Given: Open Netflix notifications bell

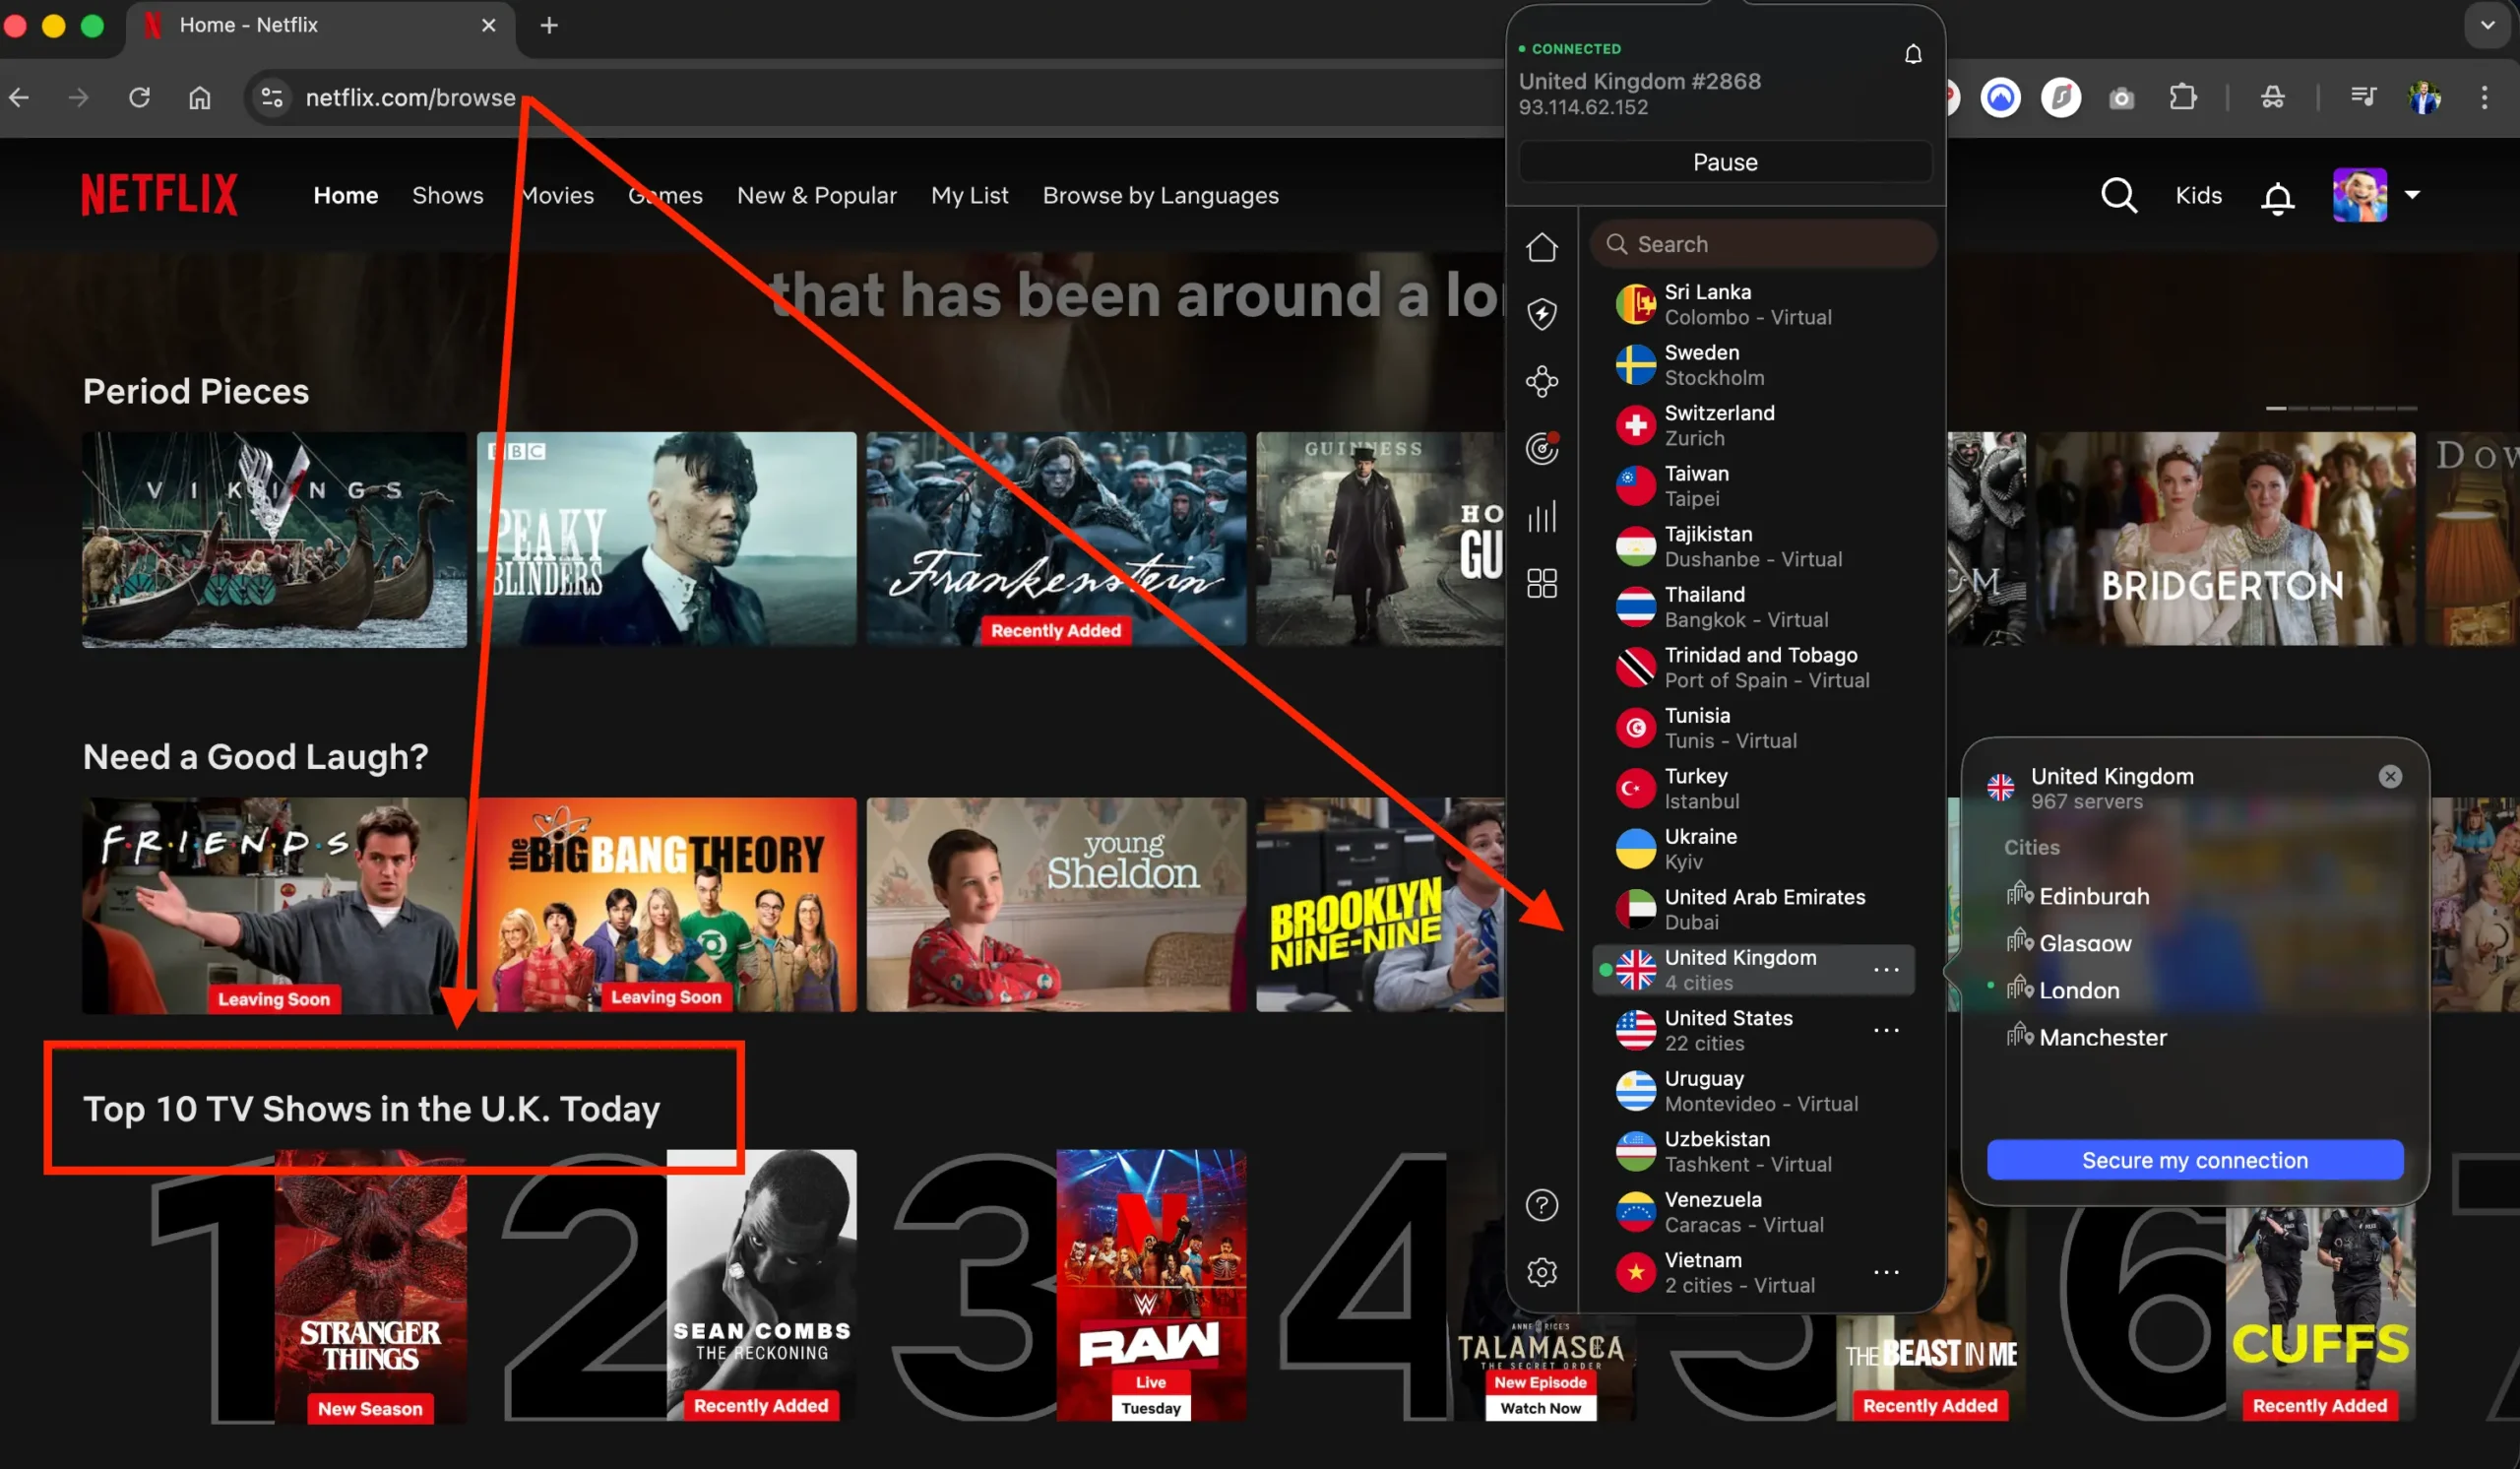Looking at the screenshot, I should tap(2276, 198).
